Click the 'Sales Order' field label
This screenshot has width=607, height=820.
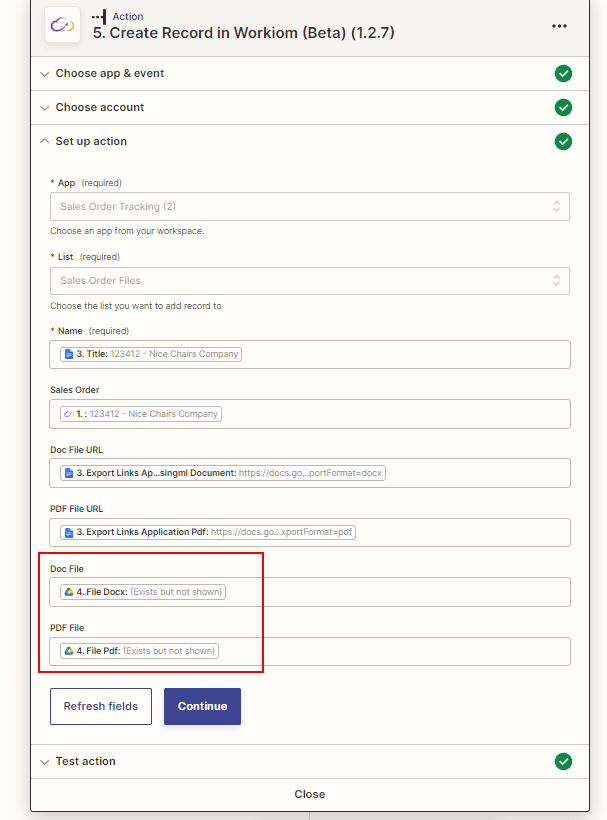pos(75,390)
